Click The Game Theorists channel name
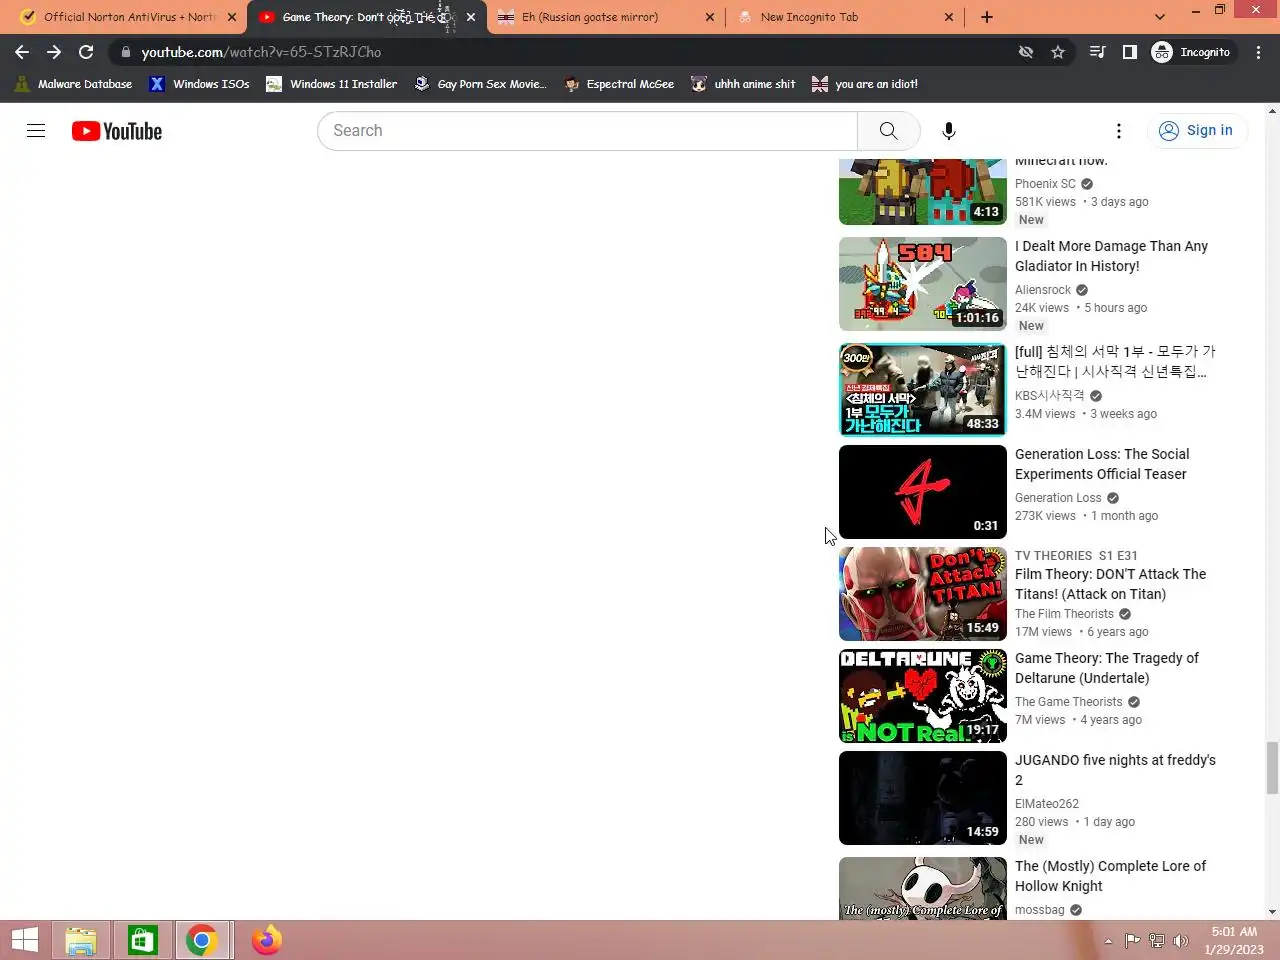 [x=1069, y=702]
